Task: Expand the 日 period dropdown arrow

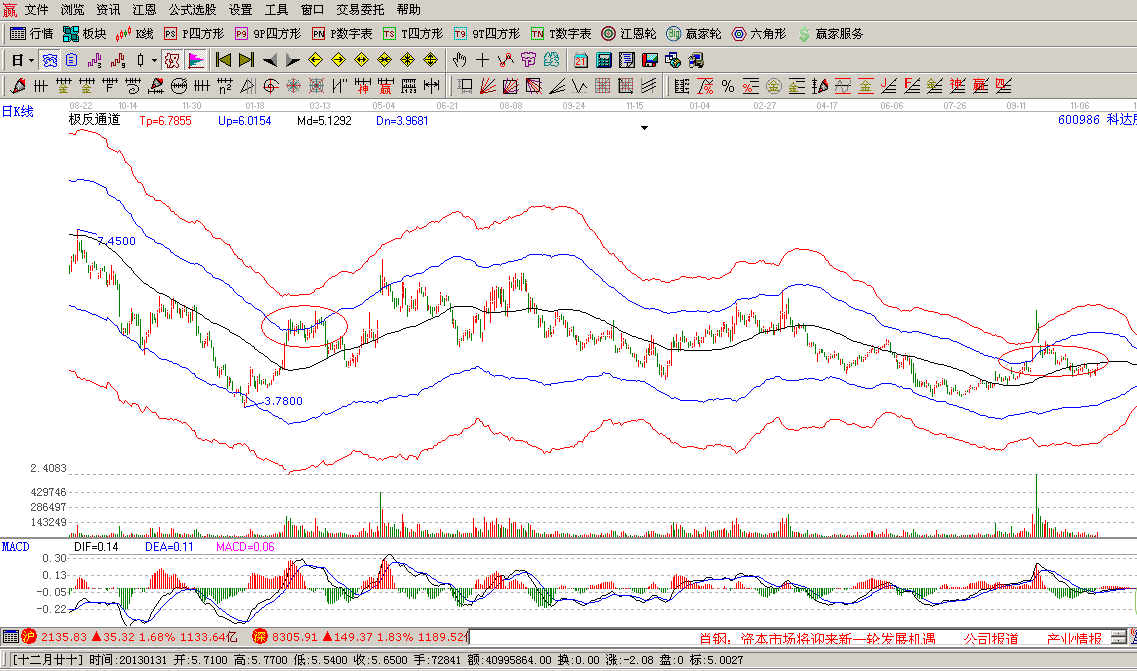Action: click(32, 60)
